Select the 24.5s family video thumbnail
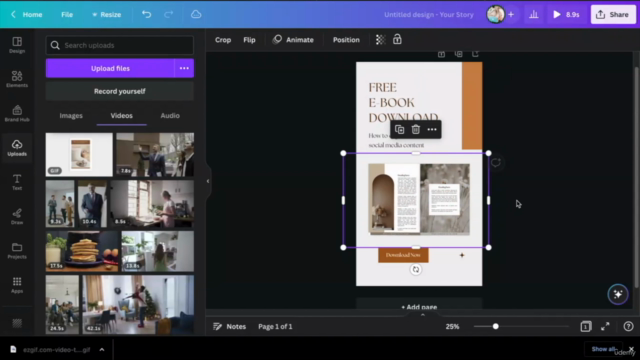Viewport: 640px width, 360px height. 62,304
